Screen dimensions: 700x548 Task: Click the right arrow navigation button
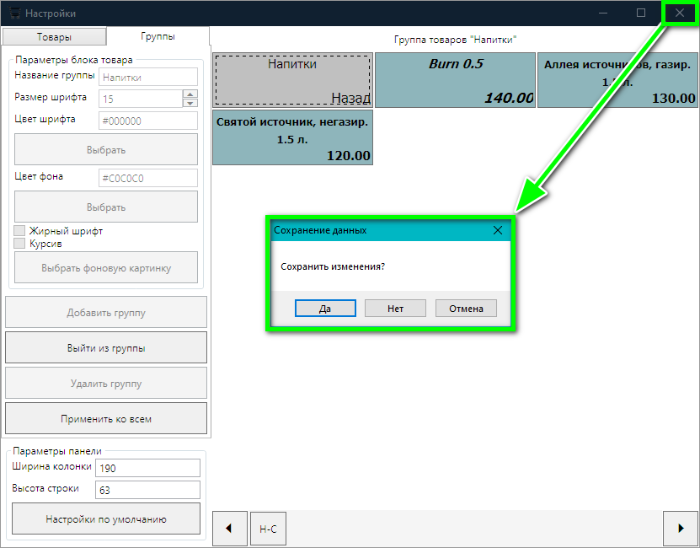click(x=680, y=527)
